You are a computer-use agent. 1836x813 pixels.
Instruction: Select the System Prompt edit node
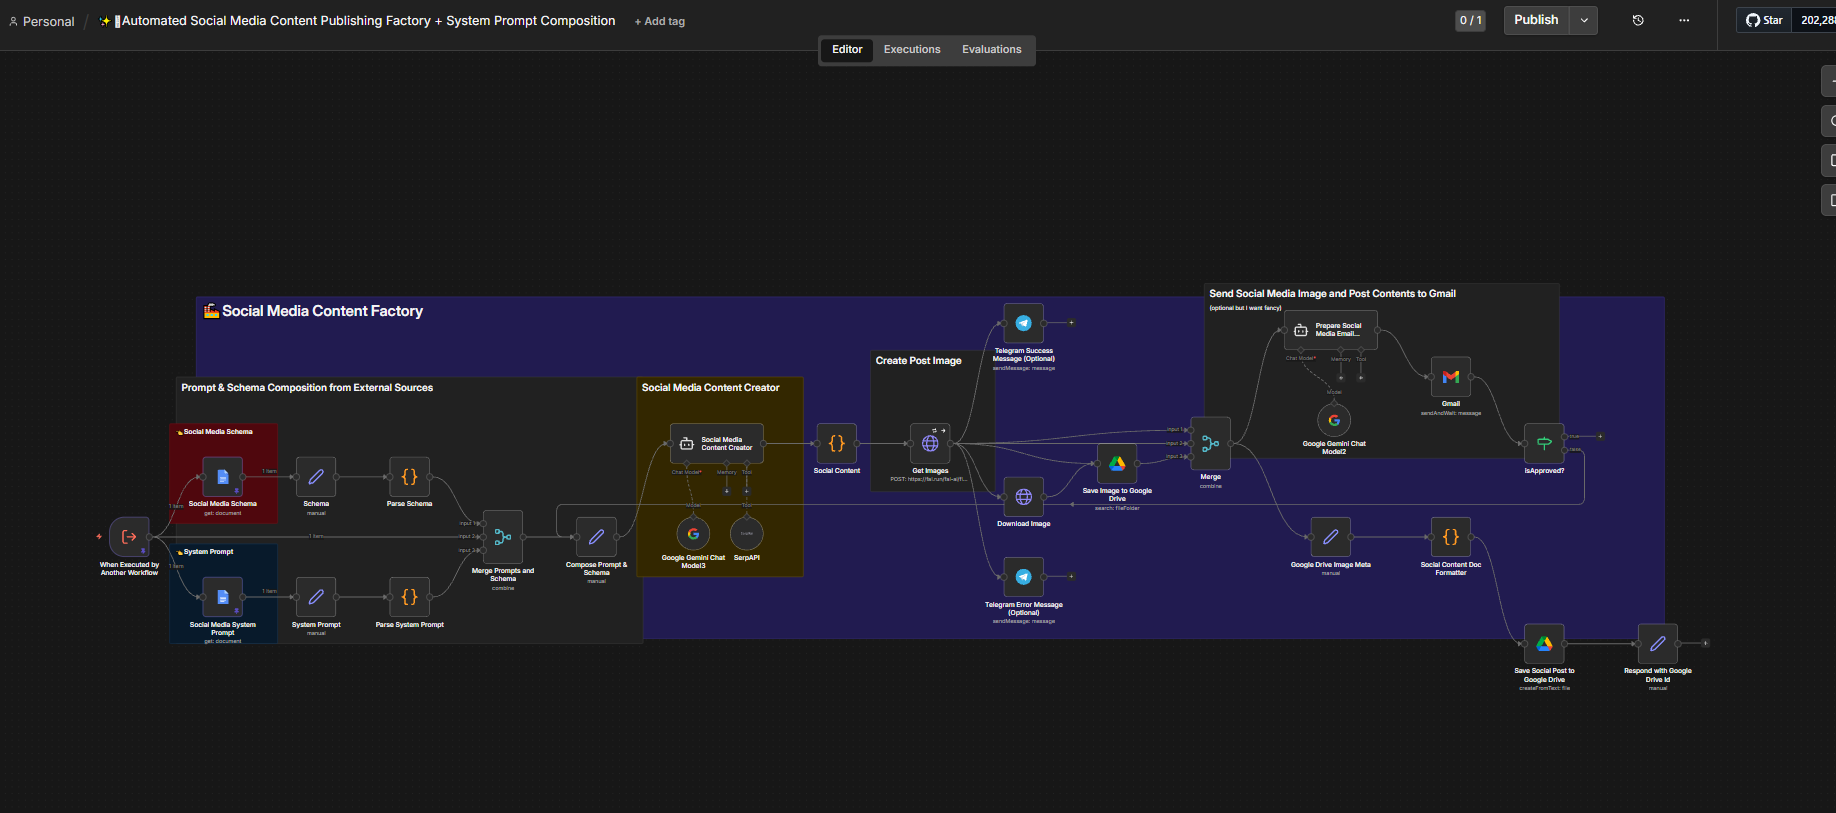point(316,597)
